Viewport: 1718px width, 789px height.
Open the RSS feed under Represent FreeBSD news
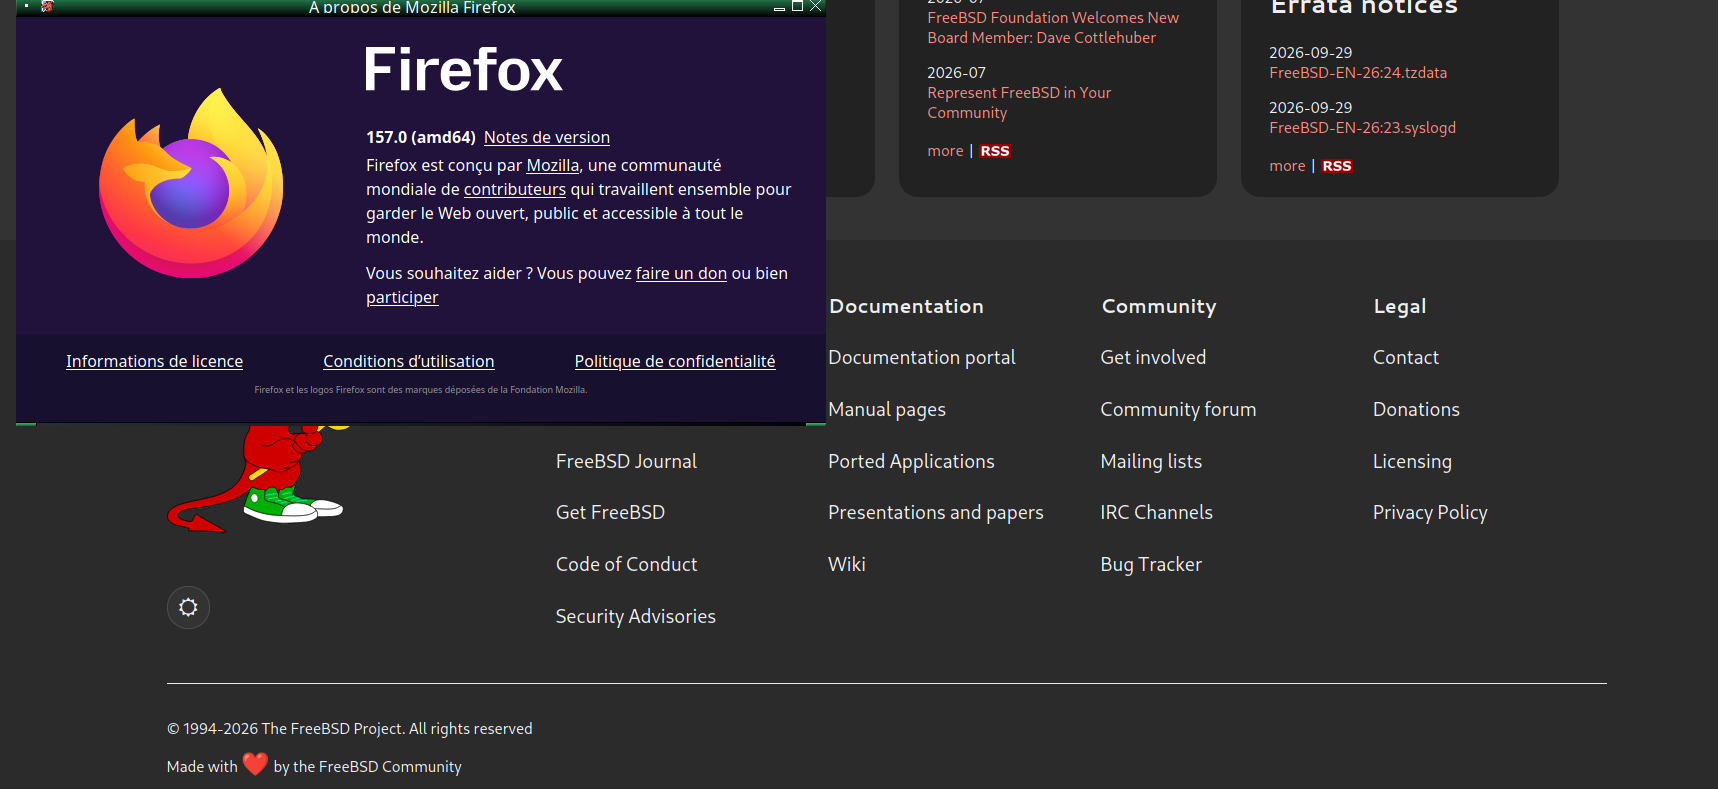995,151
